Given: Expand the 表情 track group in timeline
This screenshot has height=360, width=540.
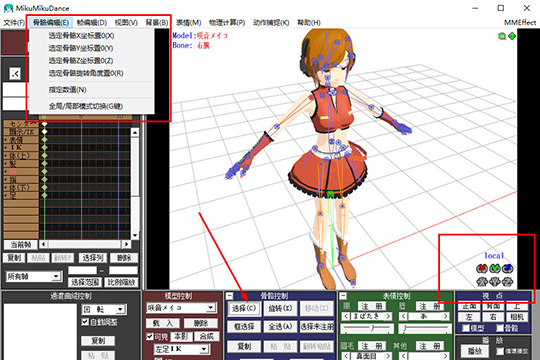Looking at the screenshot, I should click(6, 140).
